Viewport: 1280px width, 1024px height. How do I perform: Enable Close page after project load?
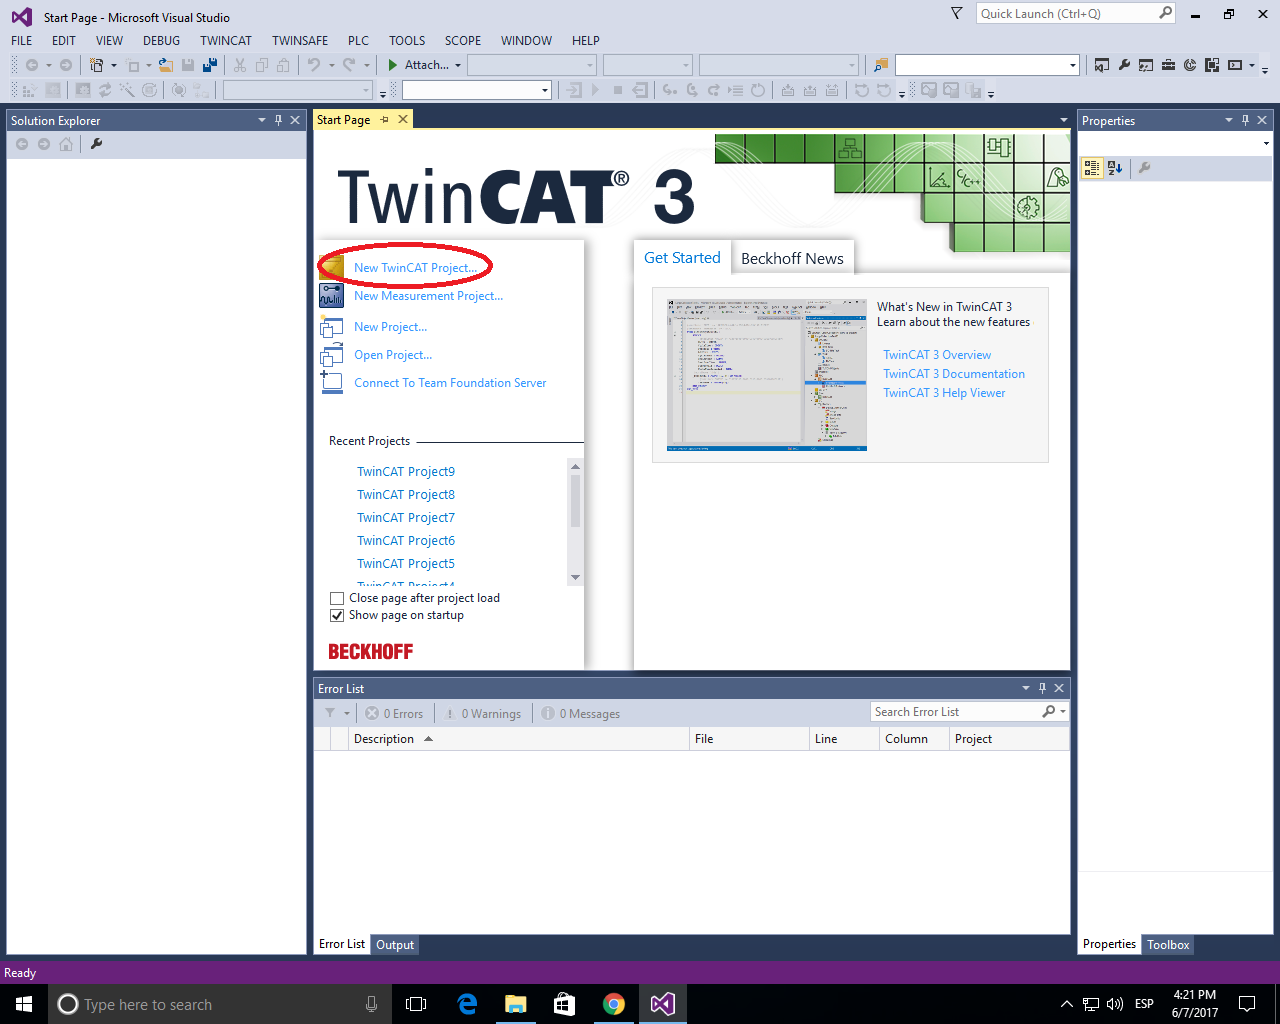click(337, 598)
